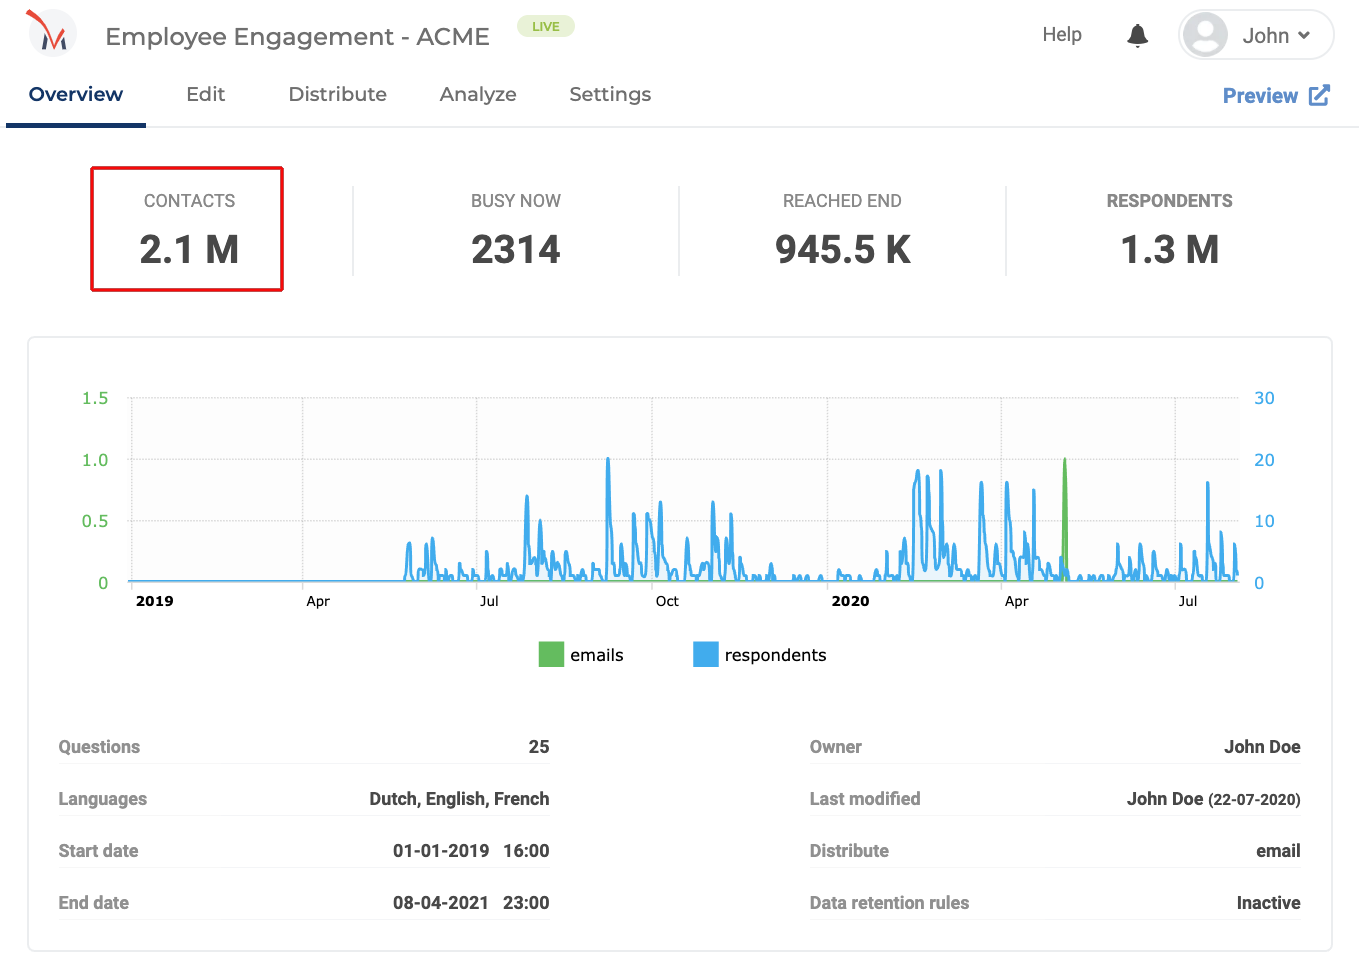Click the Oct axis label
Image resolution: width=1359 pixels, height=971 pixels.
(x=667, y=601)
